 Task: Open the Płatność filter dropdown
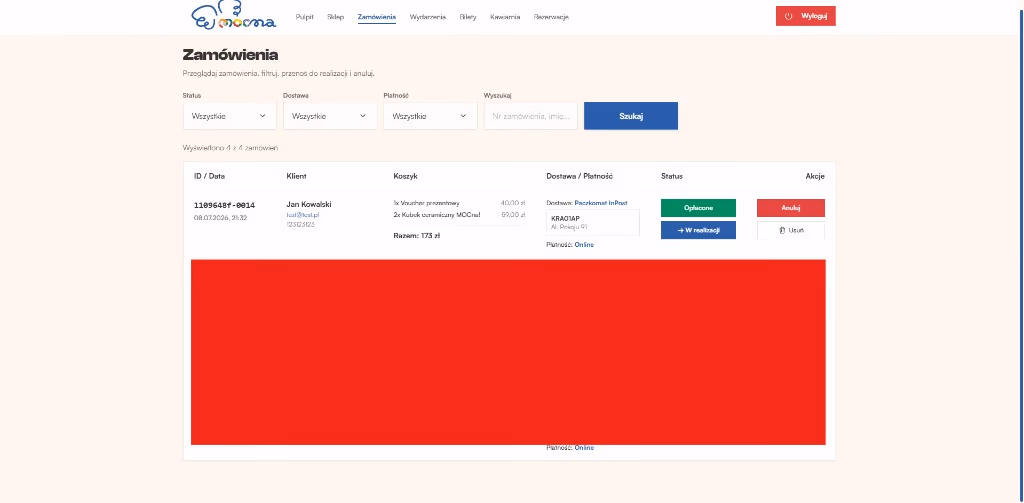pyautogui.click(x=430, y=116)
